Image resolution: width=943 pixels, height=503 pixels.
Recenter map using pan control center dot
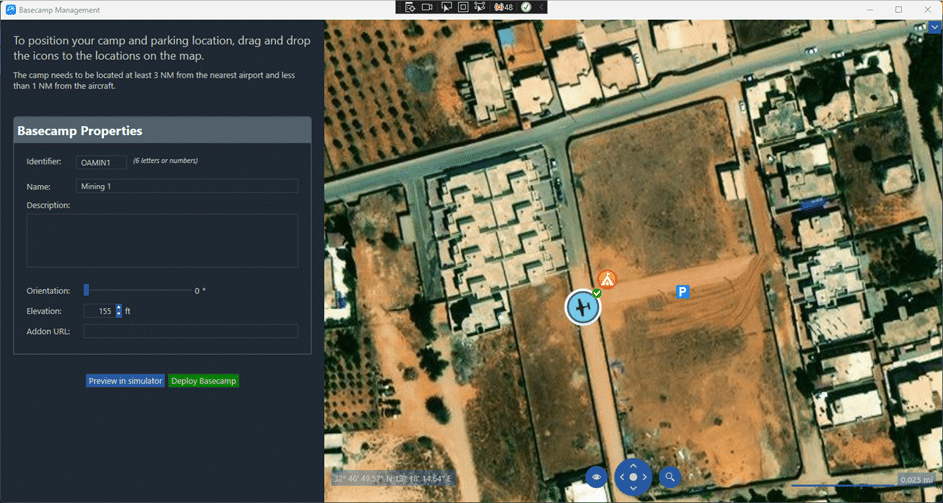tap(633, 477)
